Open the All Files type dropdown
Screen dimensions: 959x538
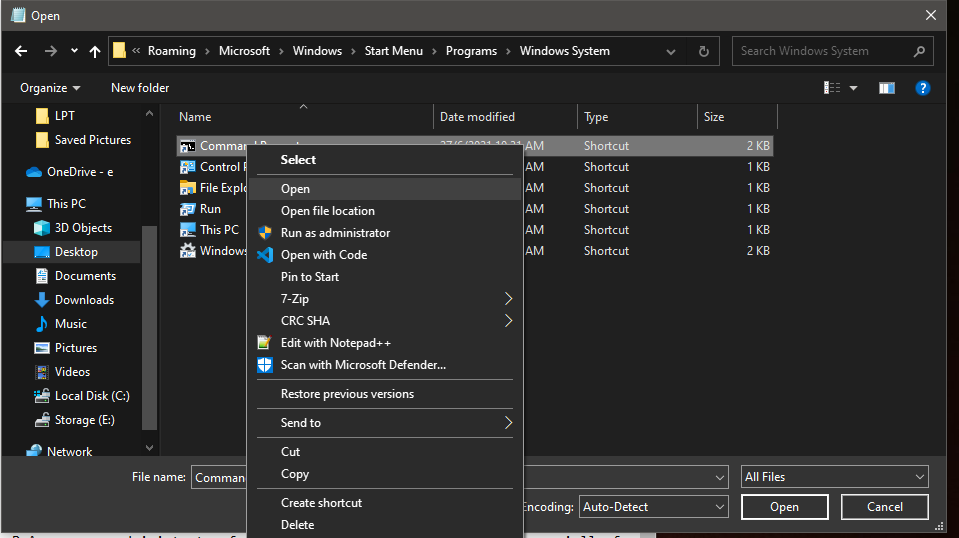834,477
